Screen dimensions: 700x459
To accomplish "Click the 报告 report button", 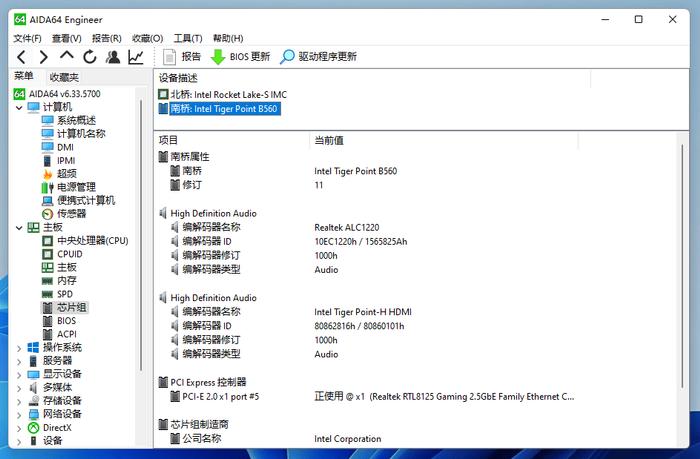I will click(x=182, y=57).
